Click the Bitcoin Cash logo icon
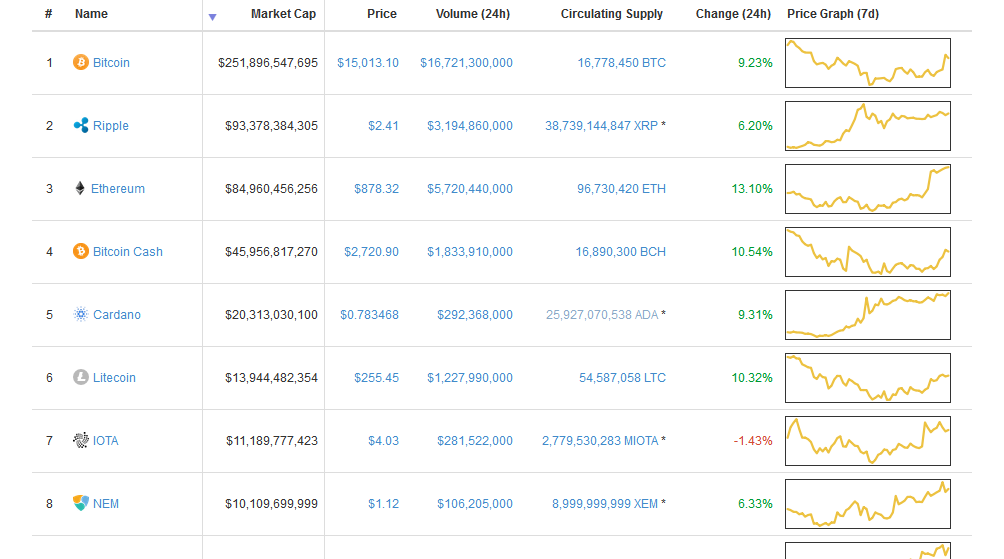 pyautogui.click(x=81, y=251)
